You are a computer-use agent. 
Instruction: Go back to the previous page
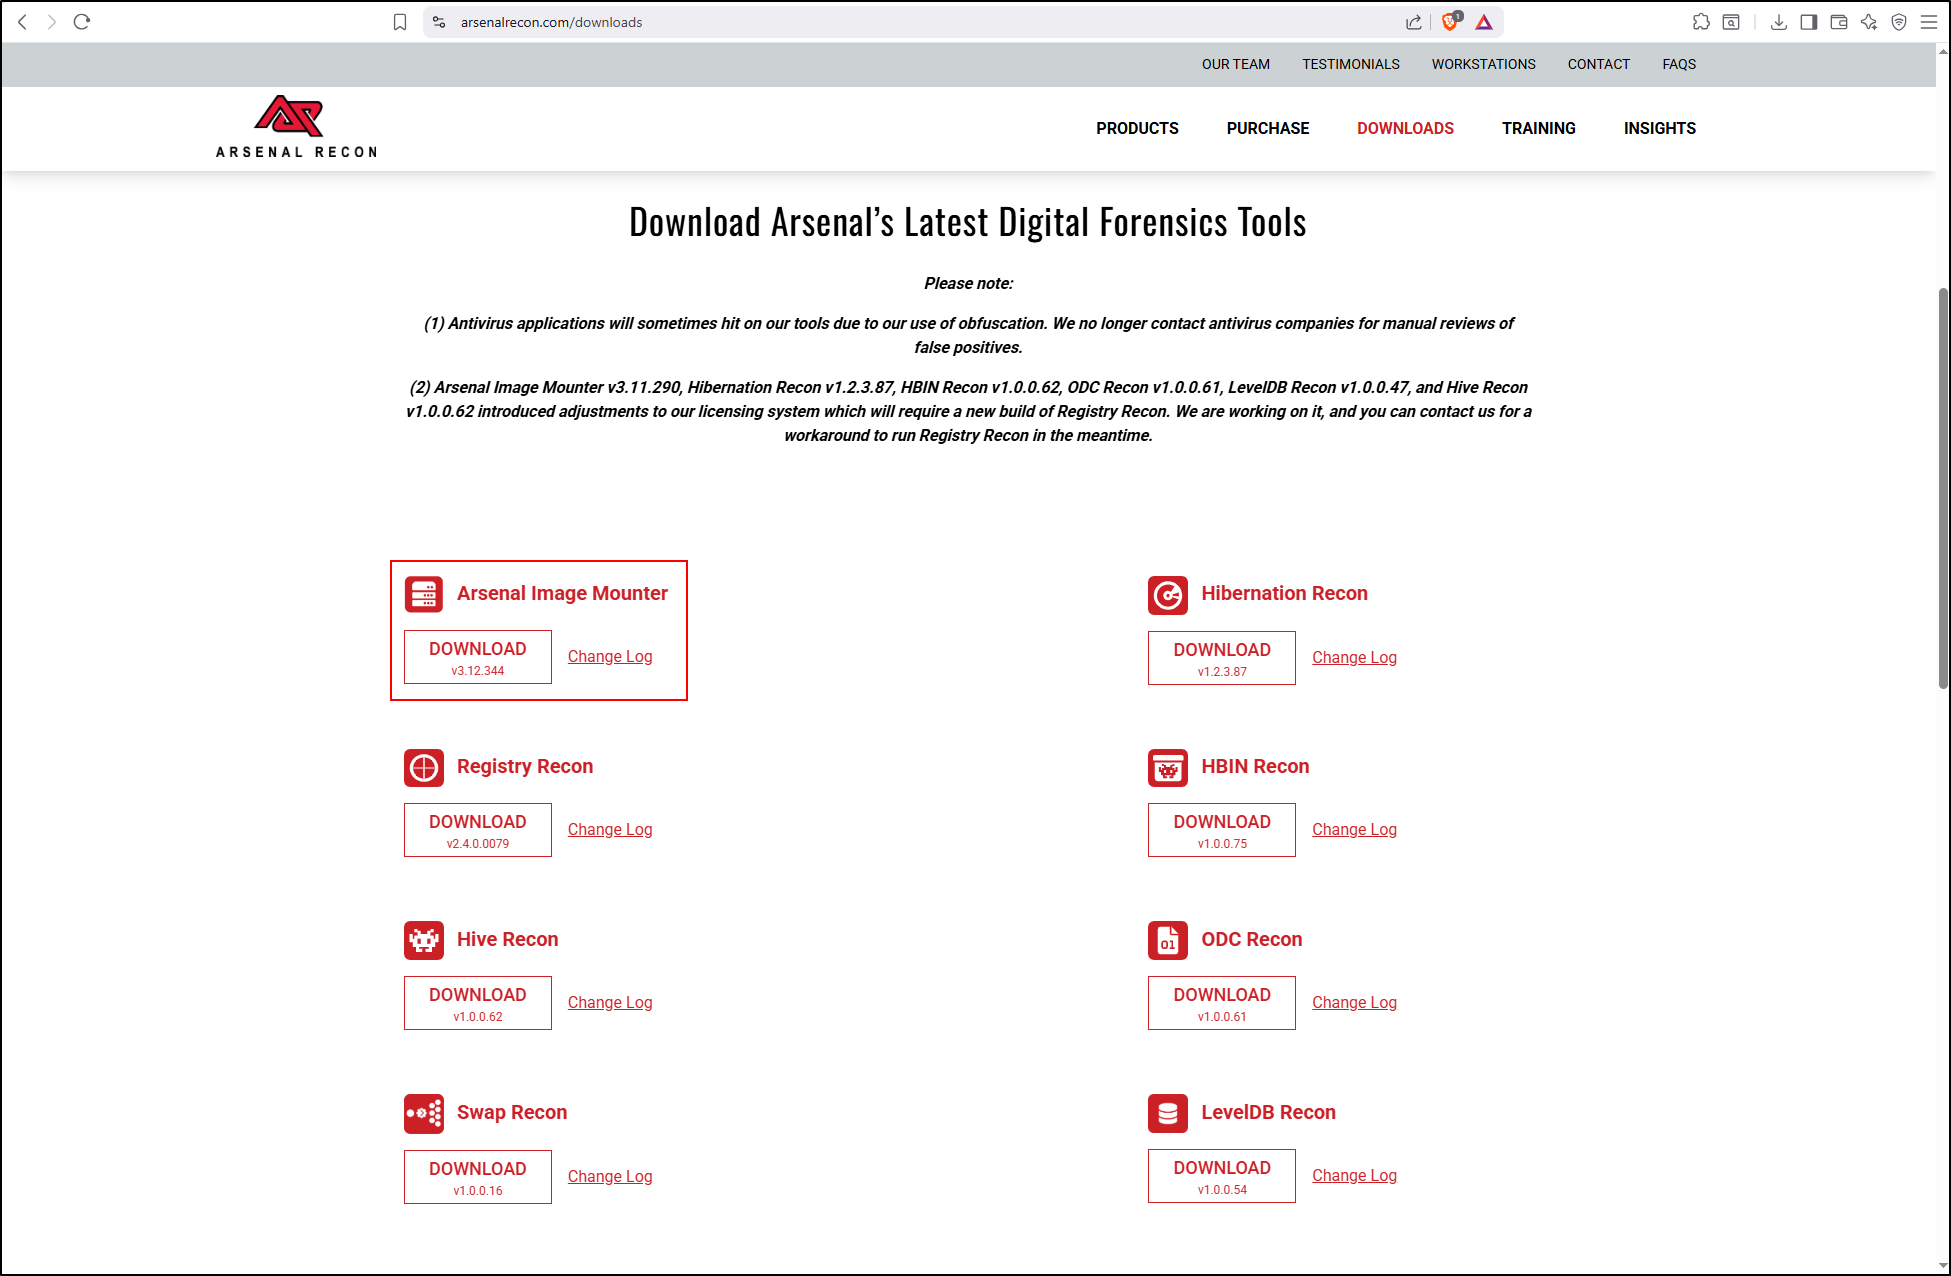click(22, 22)
